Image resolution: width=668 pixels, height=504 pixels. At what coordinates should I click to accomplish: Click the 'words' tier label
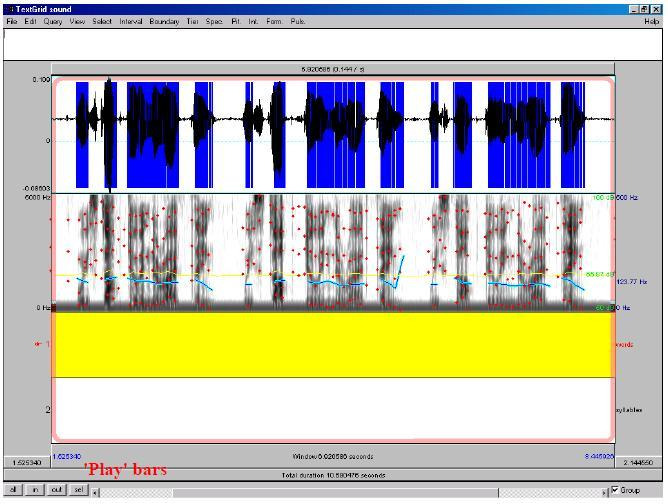pos(625,344)
